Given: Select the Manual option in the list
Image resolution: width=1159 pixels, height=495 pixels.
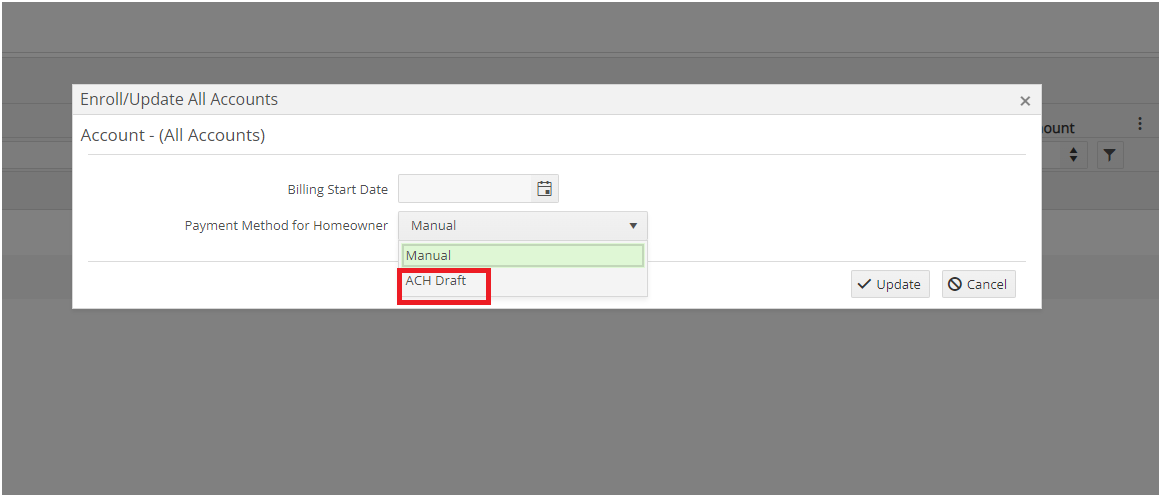Looking at the screenshot, I should click(523, 256).
